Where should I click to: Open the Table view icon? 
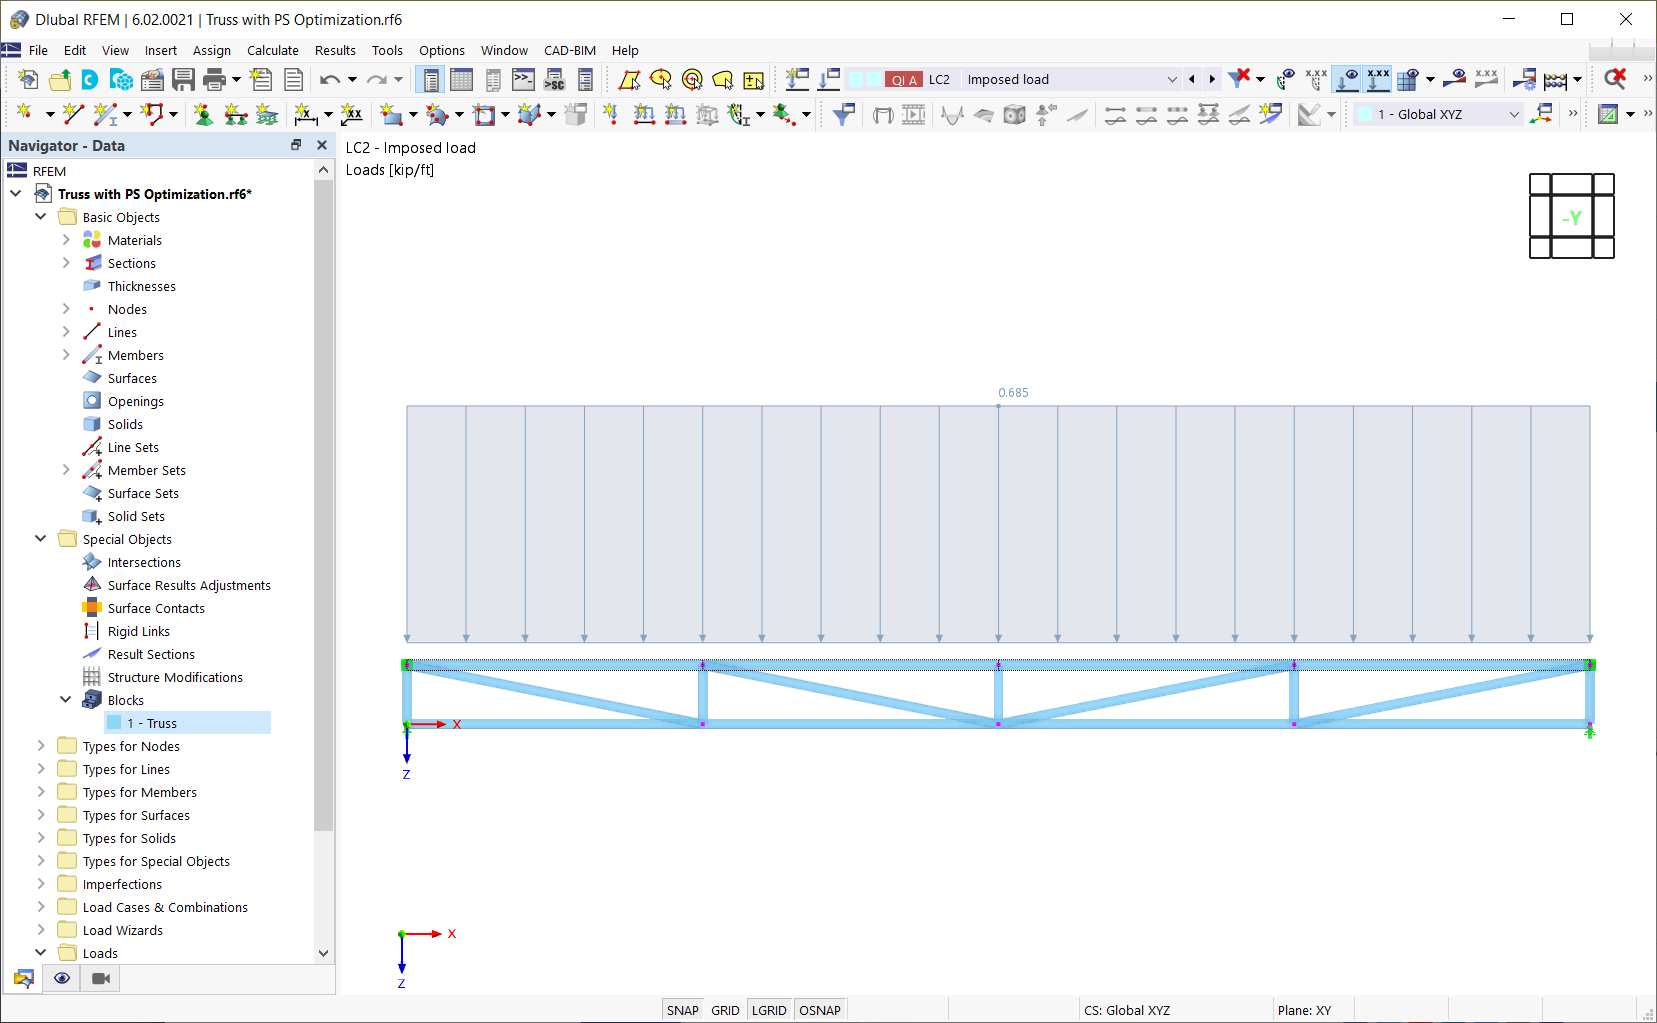pyautogui.click(x=461, y=79)
